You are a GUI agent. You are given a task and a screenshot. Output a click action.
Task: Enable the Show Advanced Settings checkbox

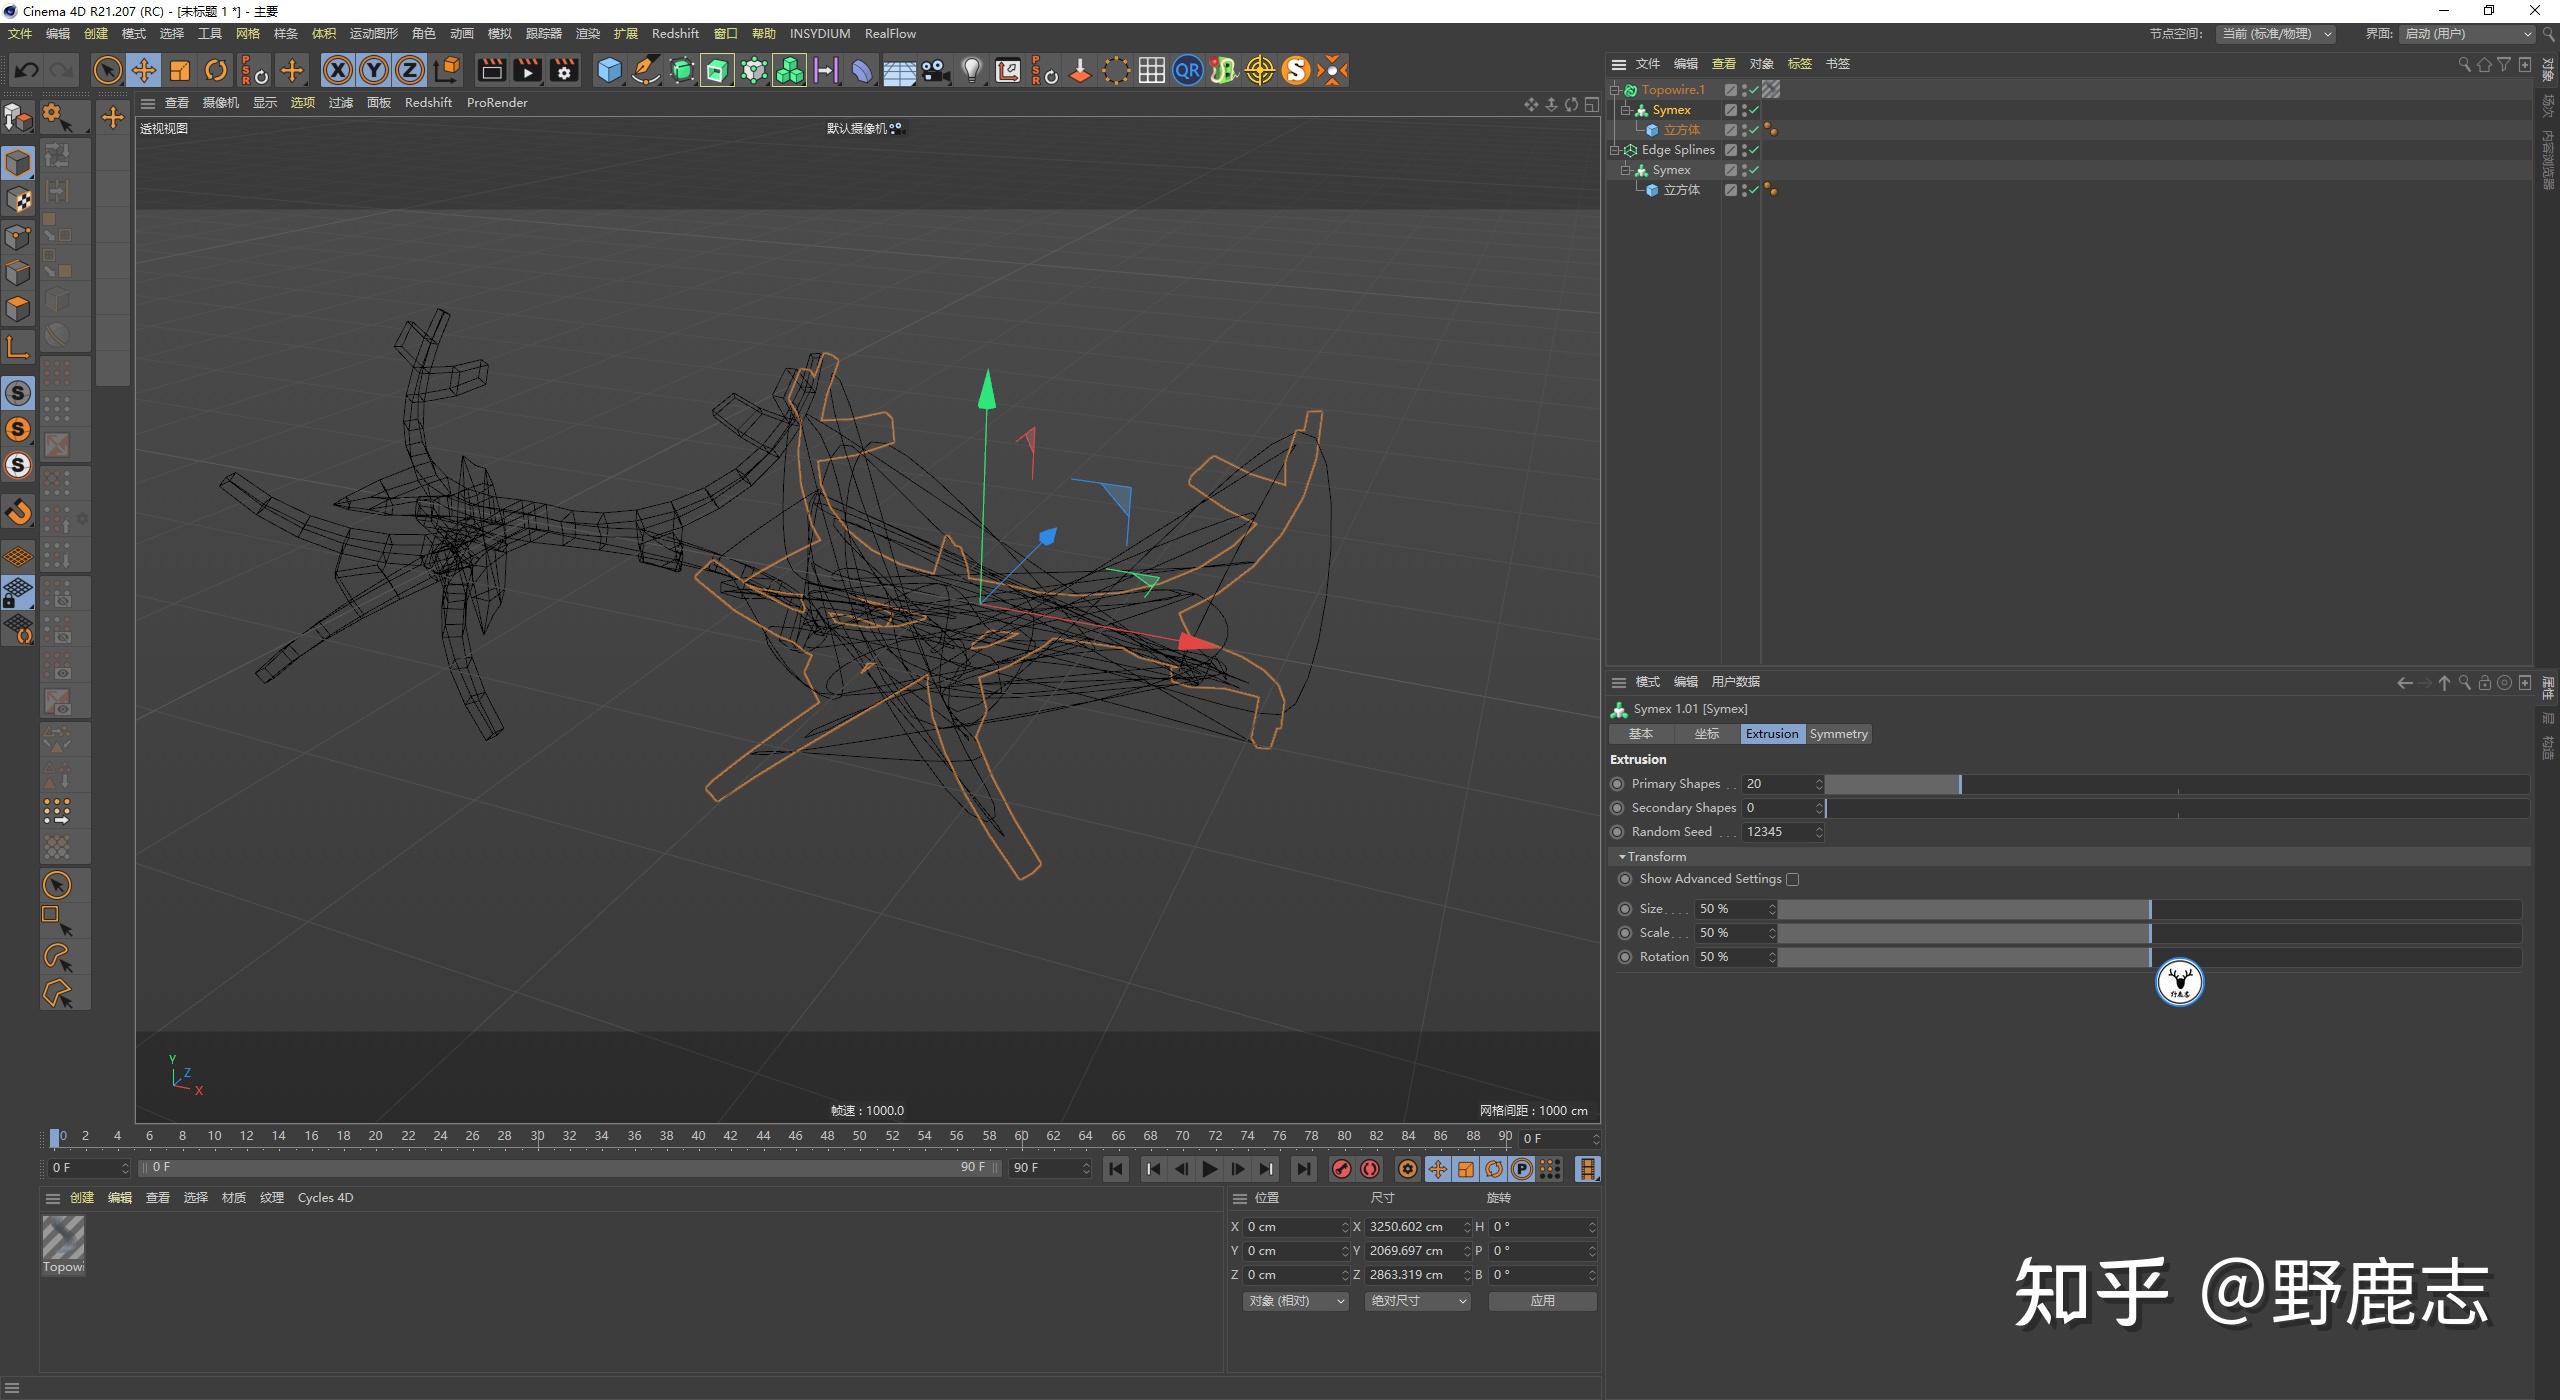pyautogui.click(x=1792, y=880)
